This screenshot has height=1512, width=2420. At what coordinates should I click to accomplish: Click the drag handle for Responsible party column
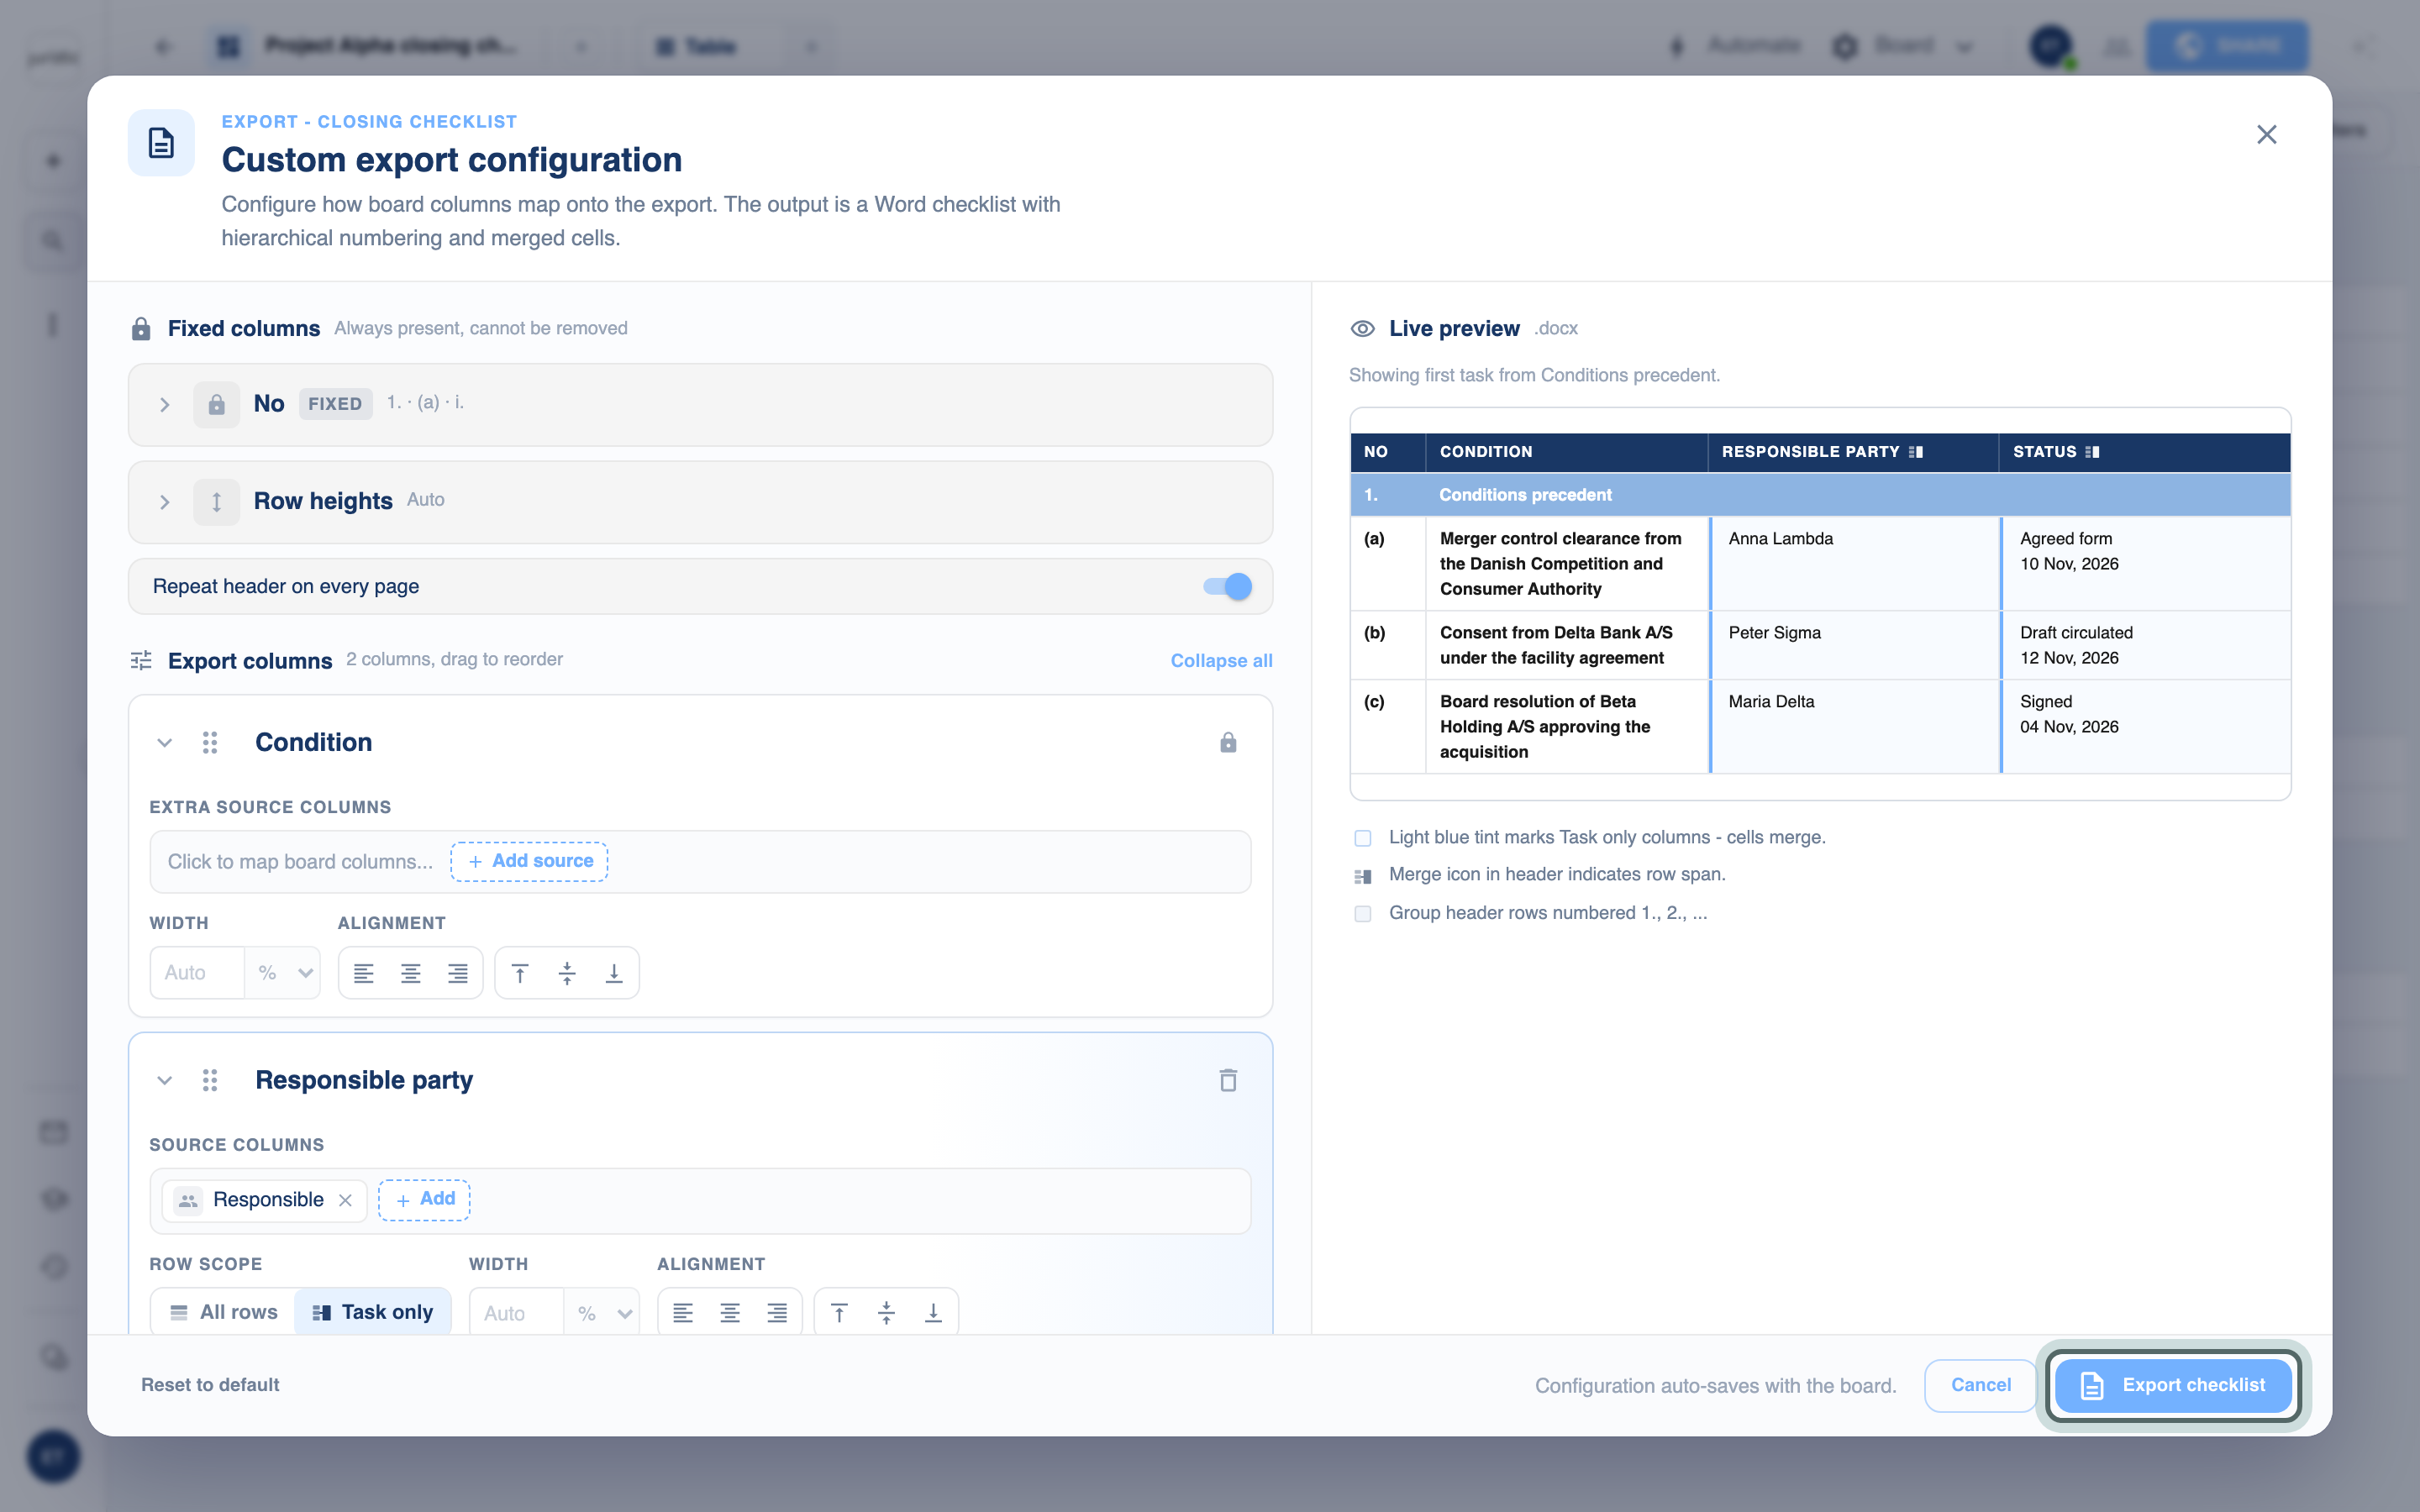210,1080
